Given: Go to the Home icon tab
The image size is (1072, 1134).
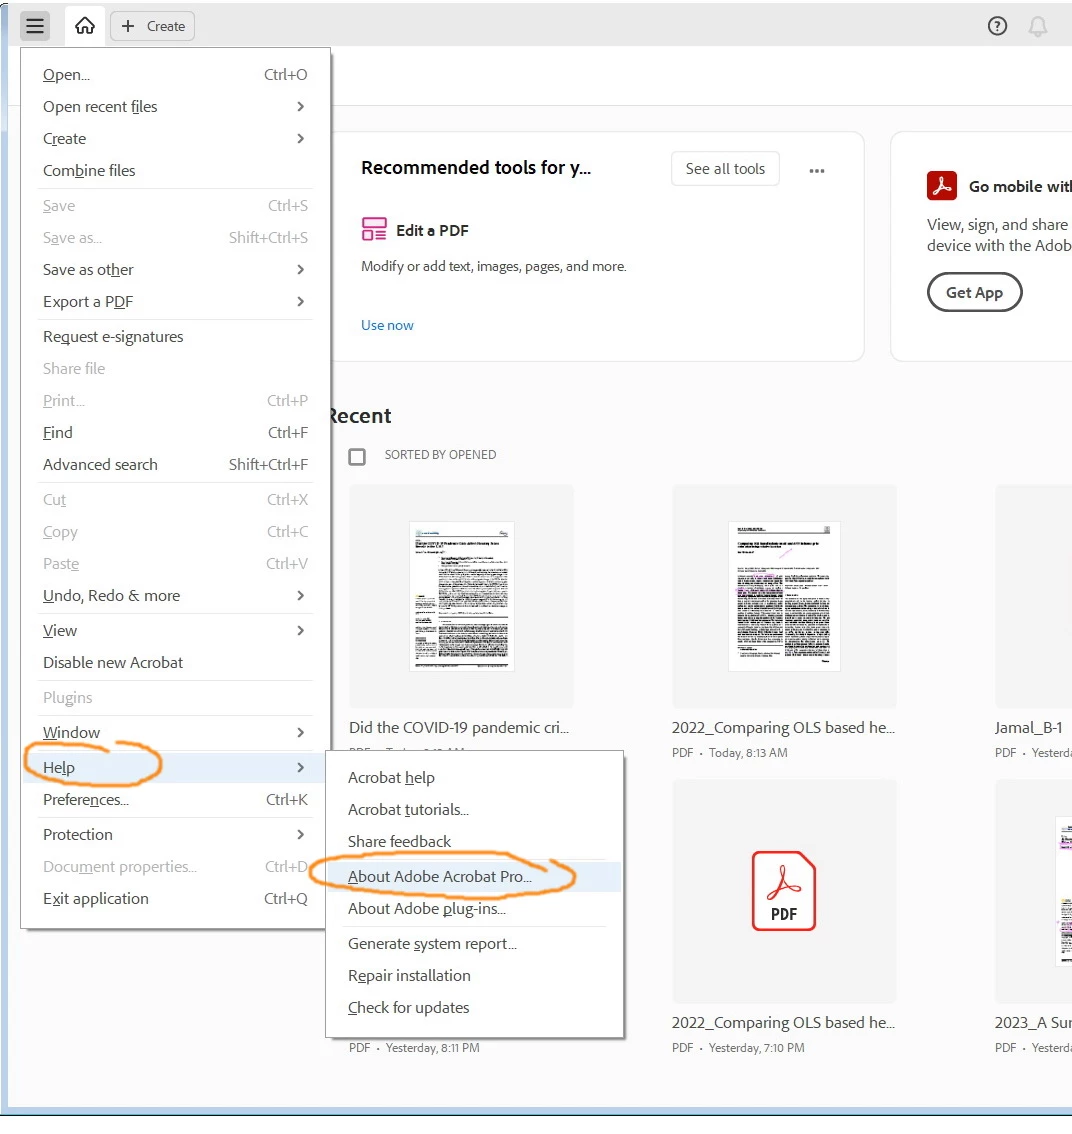Looking at the screenshot, I should pos(85,26).
